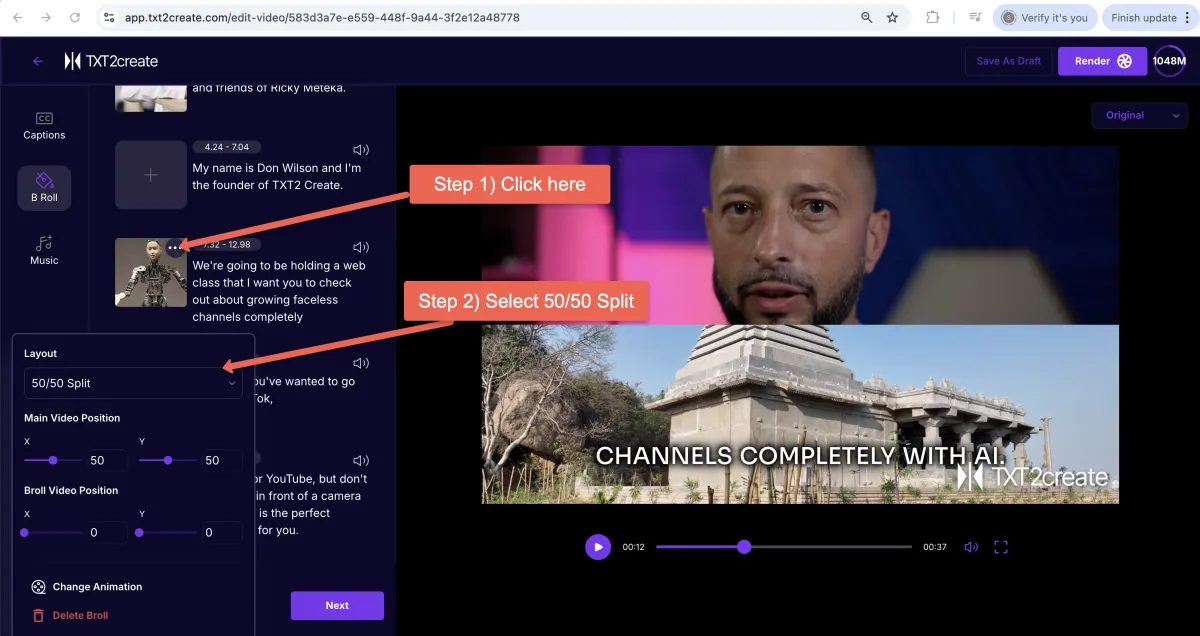Click the video progress scrubber
This screenshot has width=1200, height=636.
(784, 547)
